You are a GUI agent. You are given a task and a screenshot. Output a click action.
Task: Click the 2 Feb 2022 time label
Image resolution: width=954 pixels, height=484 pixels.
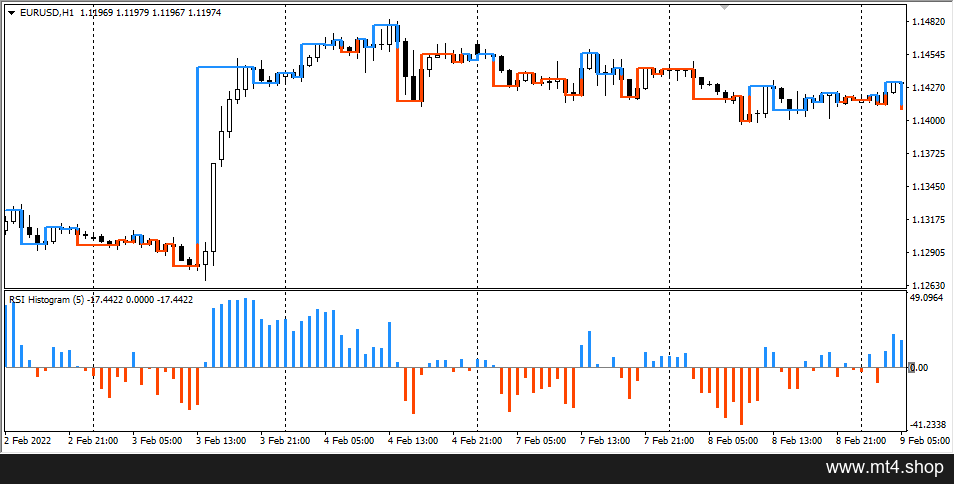(x=29, y=441)
